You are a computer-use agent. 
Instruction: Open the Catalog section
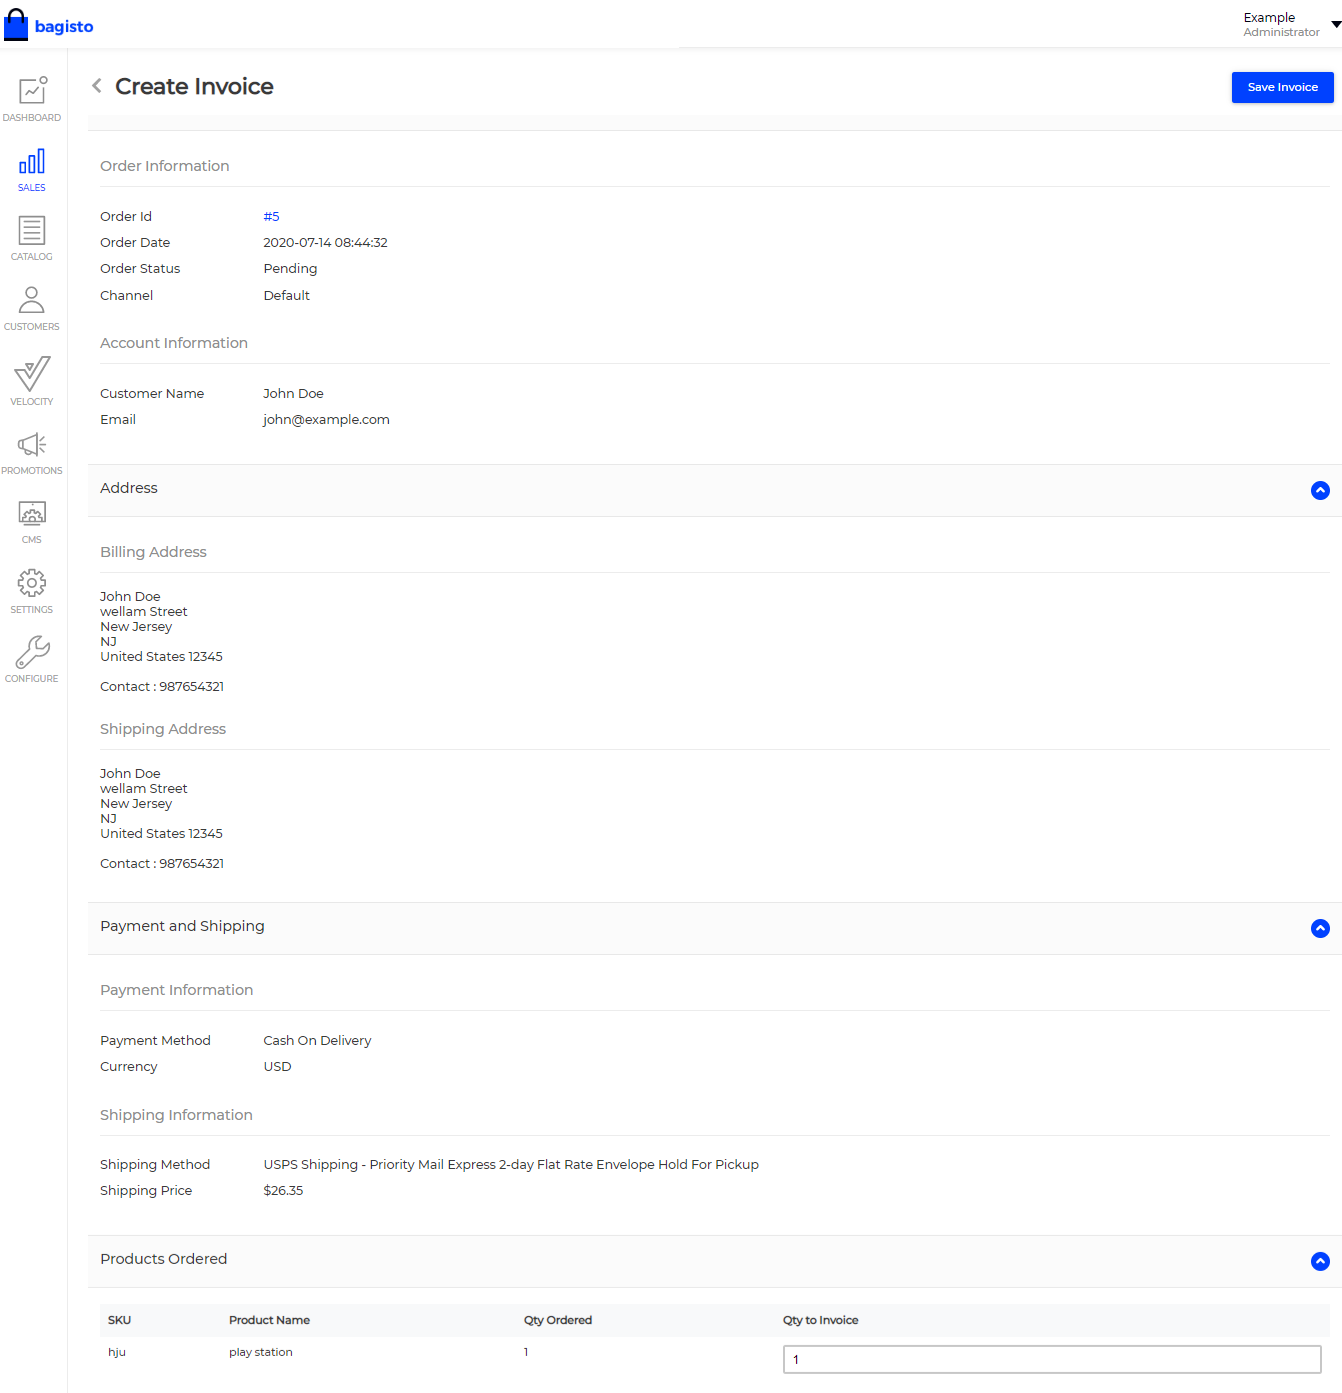(32, 237)
